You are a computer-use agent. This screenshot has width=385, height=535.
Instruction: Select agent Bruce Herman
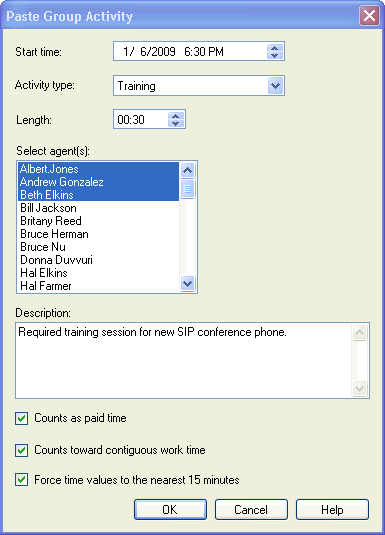coord(98,234)
